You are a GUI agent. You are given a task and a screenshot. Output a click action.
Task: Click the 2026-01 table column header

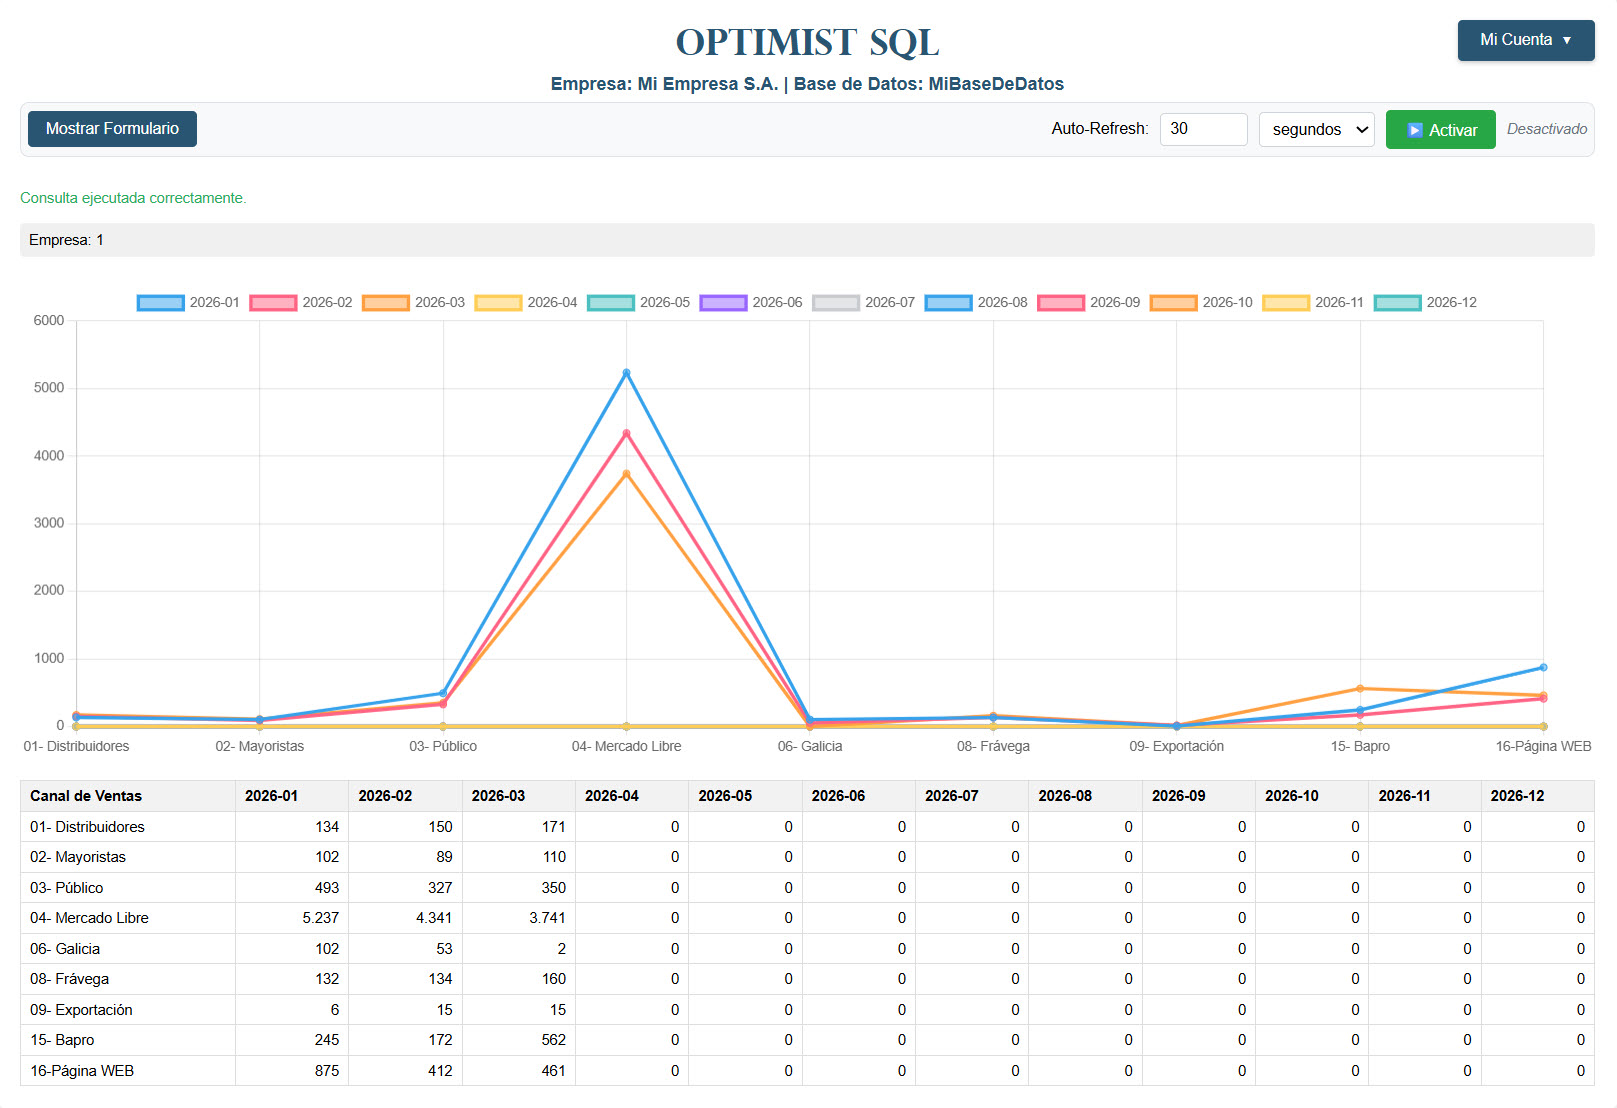(271, 796)
